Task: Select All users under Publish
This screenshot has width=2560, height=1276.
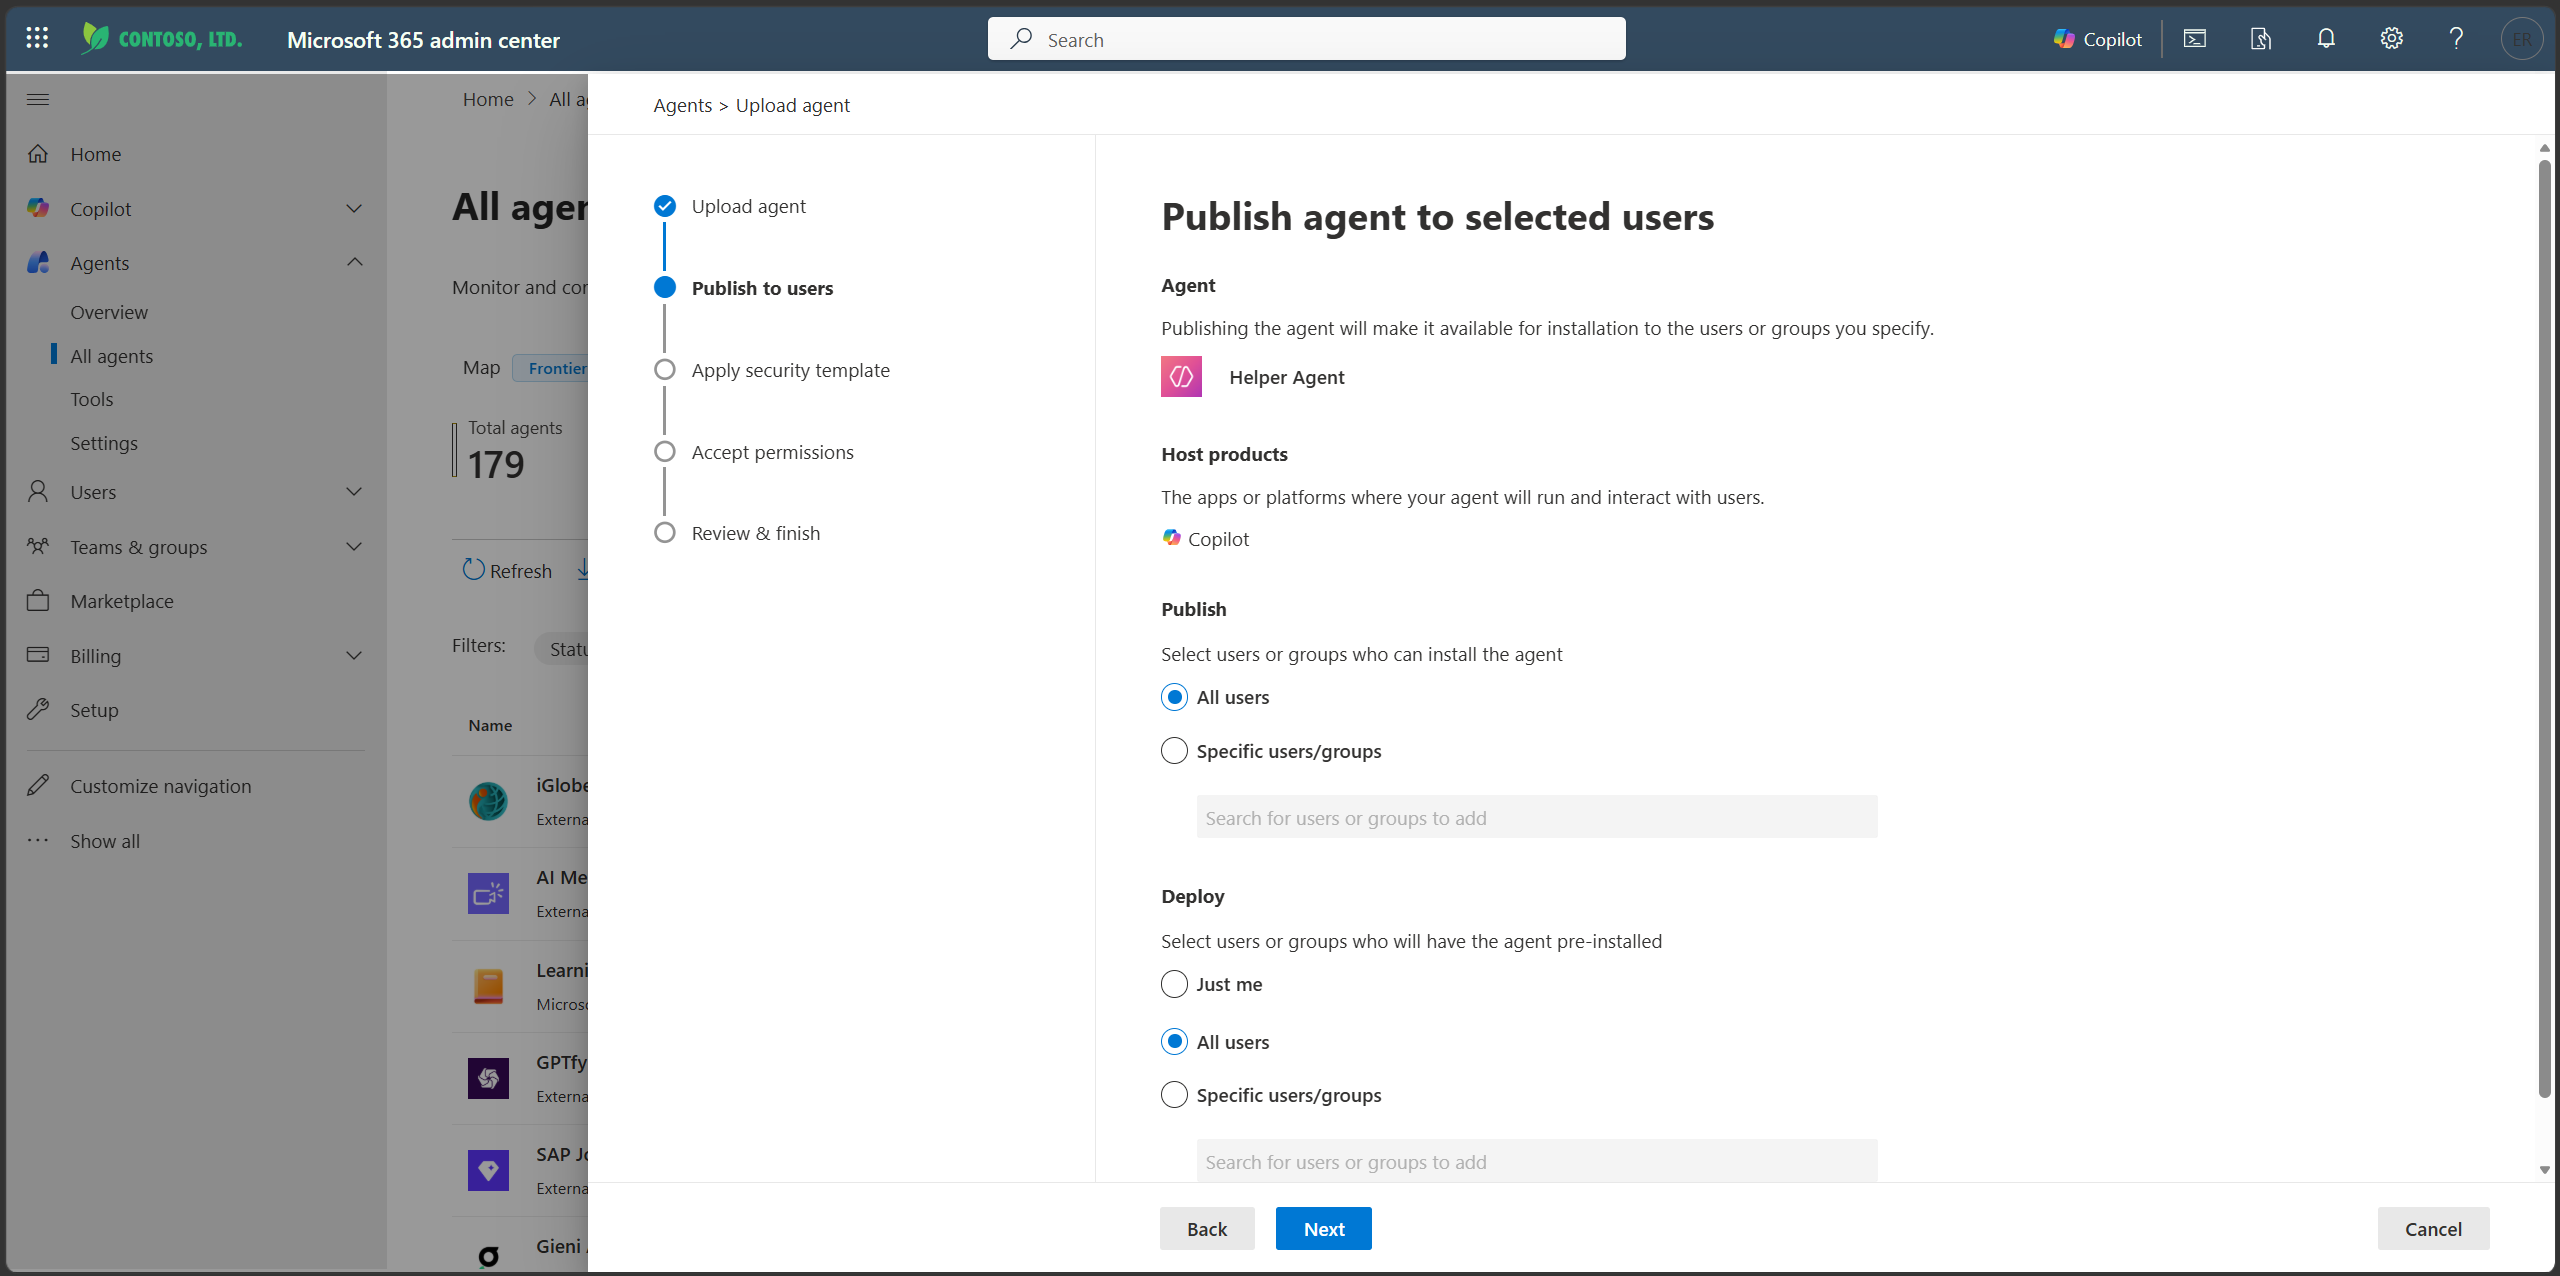Action: (x=1174, y=697)
